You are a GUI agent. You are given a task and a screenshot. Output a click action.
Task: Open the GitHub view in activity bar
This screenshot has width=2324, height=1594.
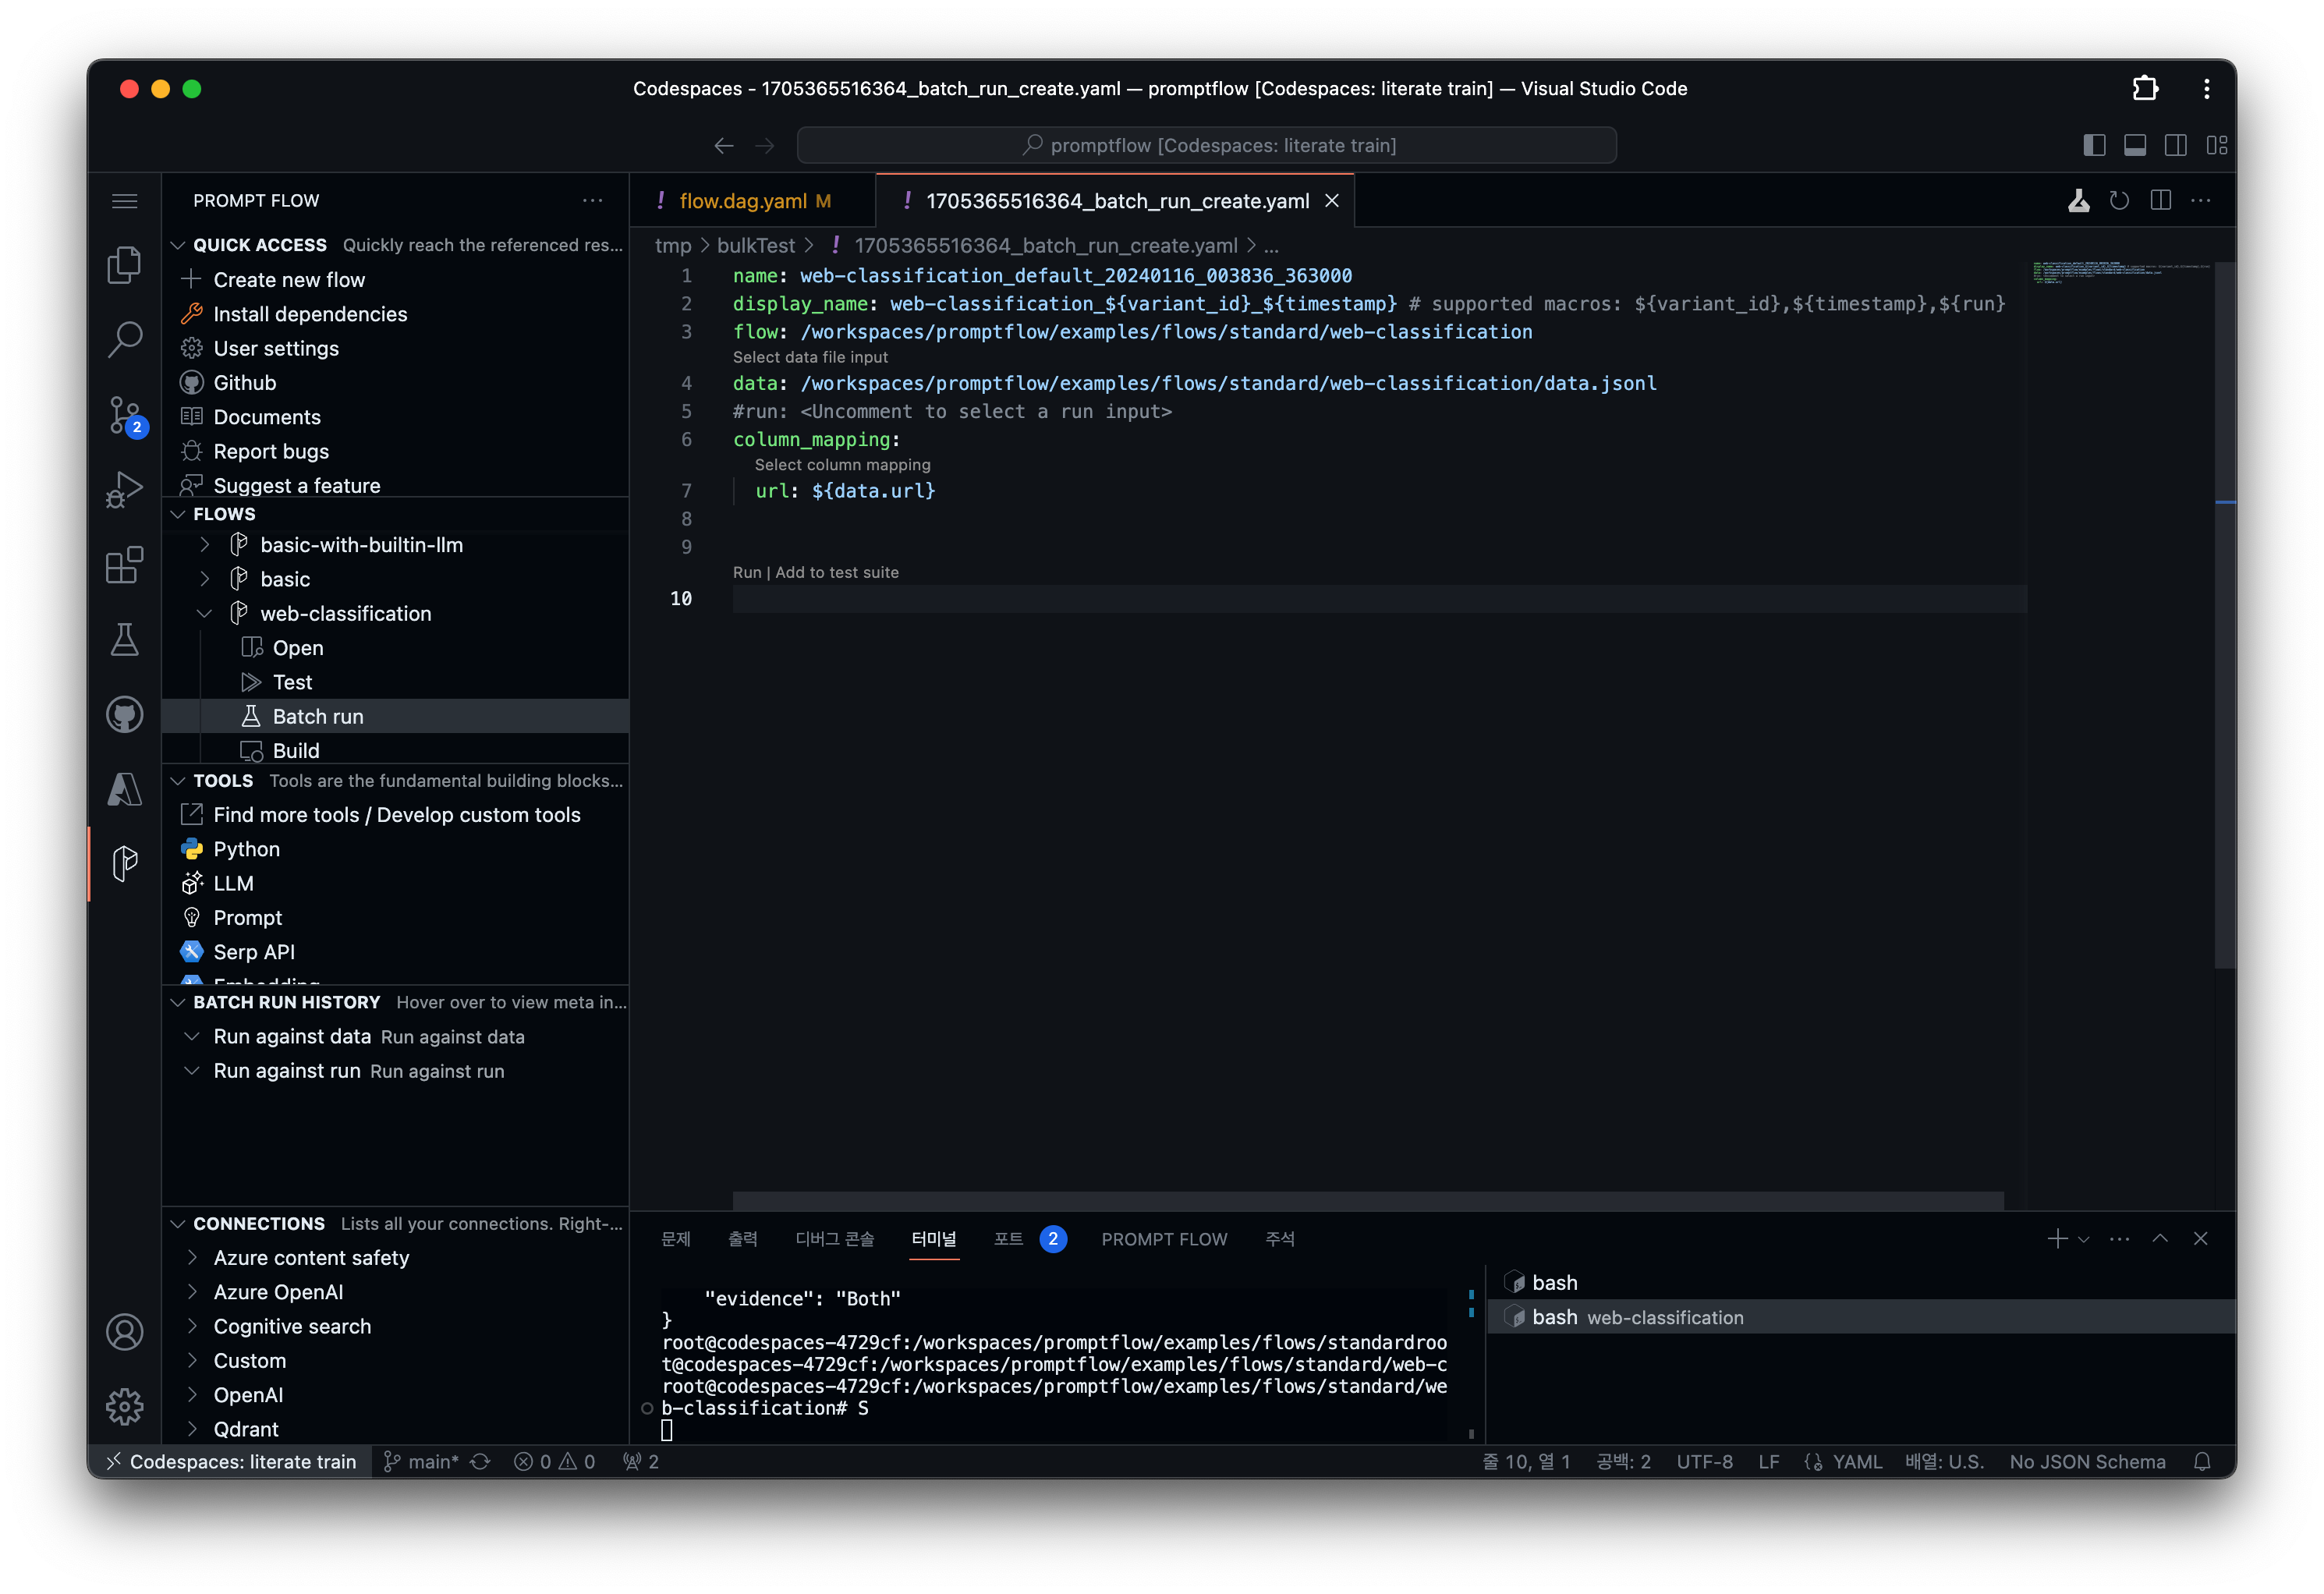point(124,715)
